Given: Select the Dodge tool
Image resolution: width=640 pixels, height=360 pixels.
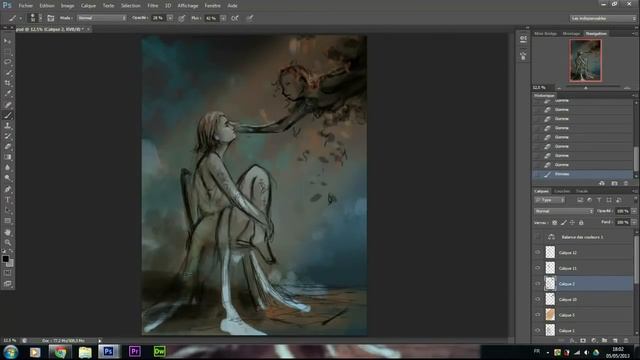Looking at the screenshot, I should click(7, 178).
